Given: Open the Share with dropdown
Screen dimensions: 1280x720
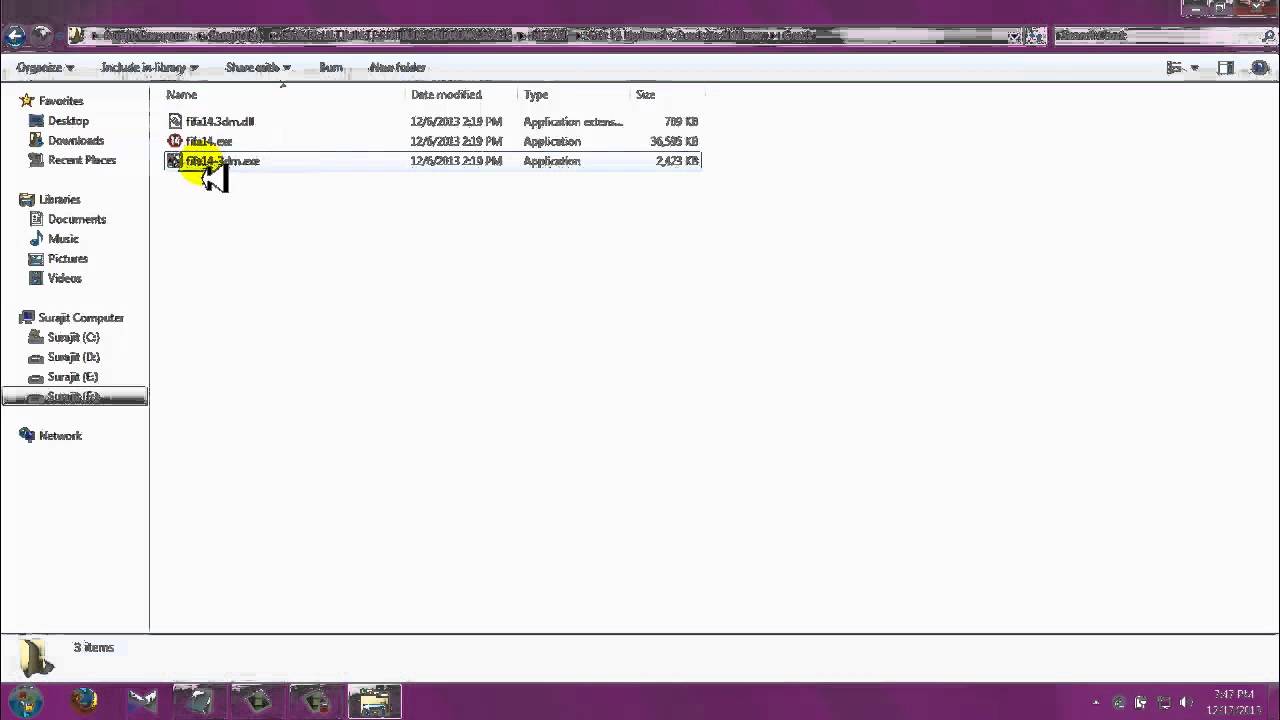Looking at the screenshot, I should (x=258, y=68).
